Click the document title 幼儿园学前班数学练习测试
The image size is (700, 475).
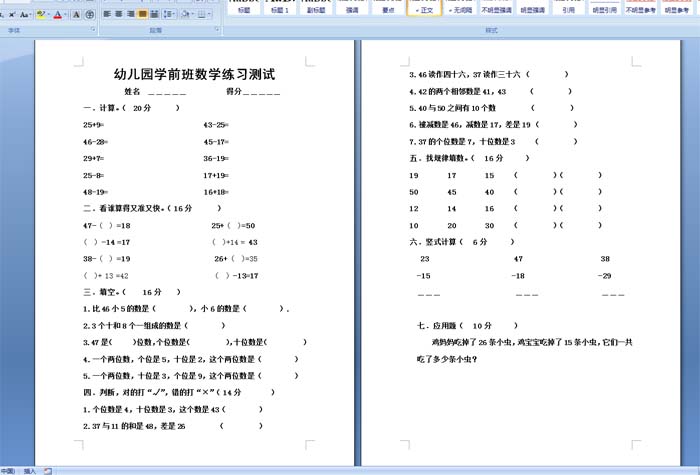tap(194, 74)
